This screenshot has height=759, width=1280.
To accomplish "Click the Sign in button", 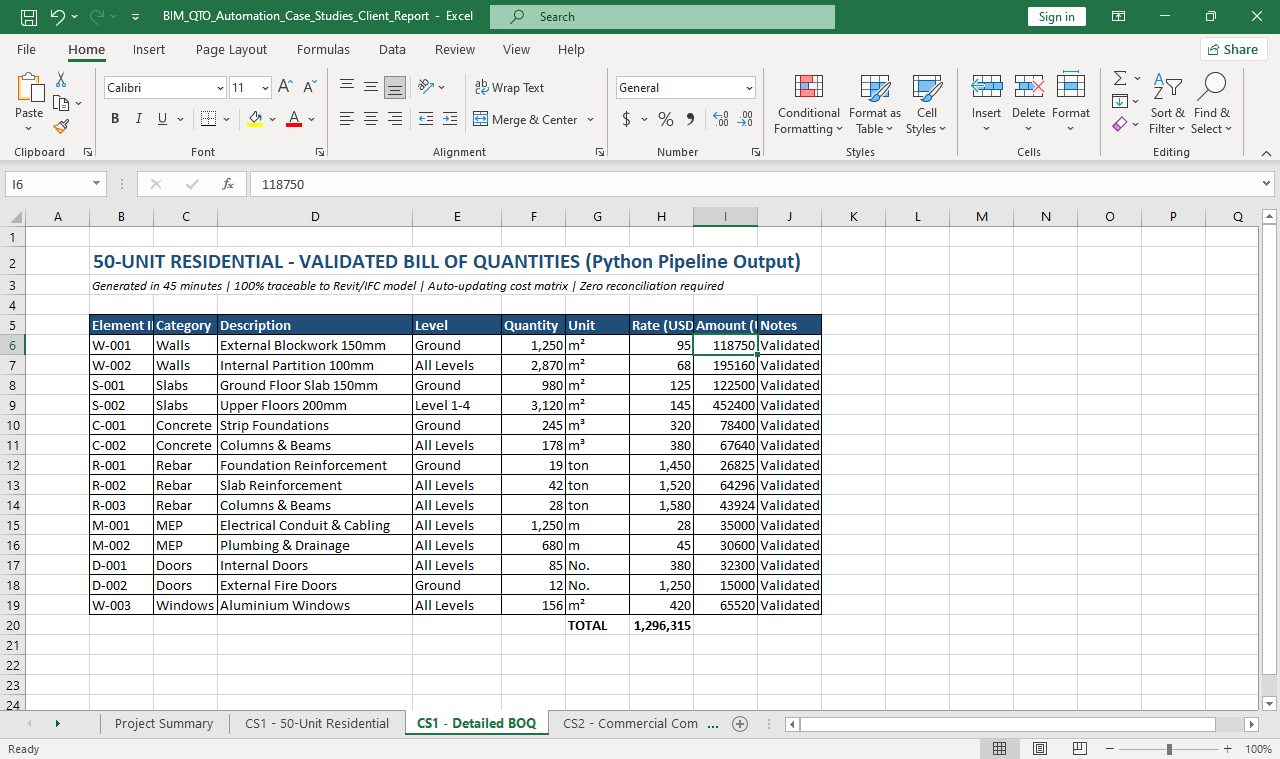I will [1056, 17].
